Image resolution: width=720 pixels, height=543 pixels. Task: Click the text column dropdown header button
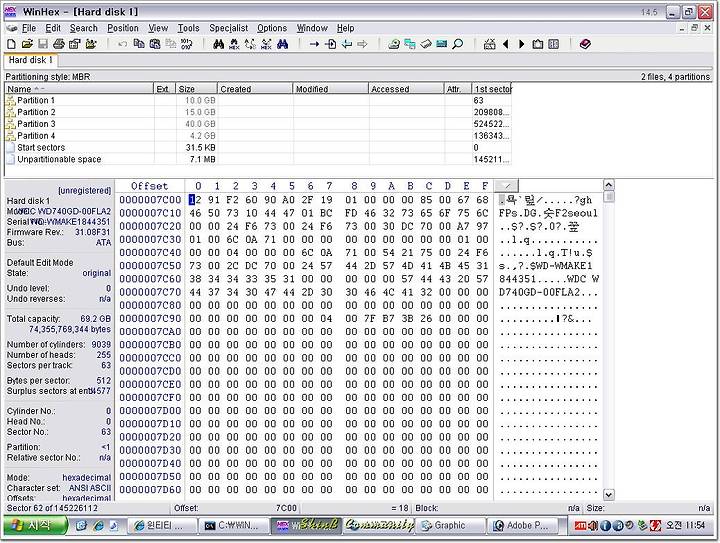click(506, 186)
